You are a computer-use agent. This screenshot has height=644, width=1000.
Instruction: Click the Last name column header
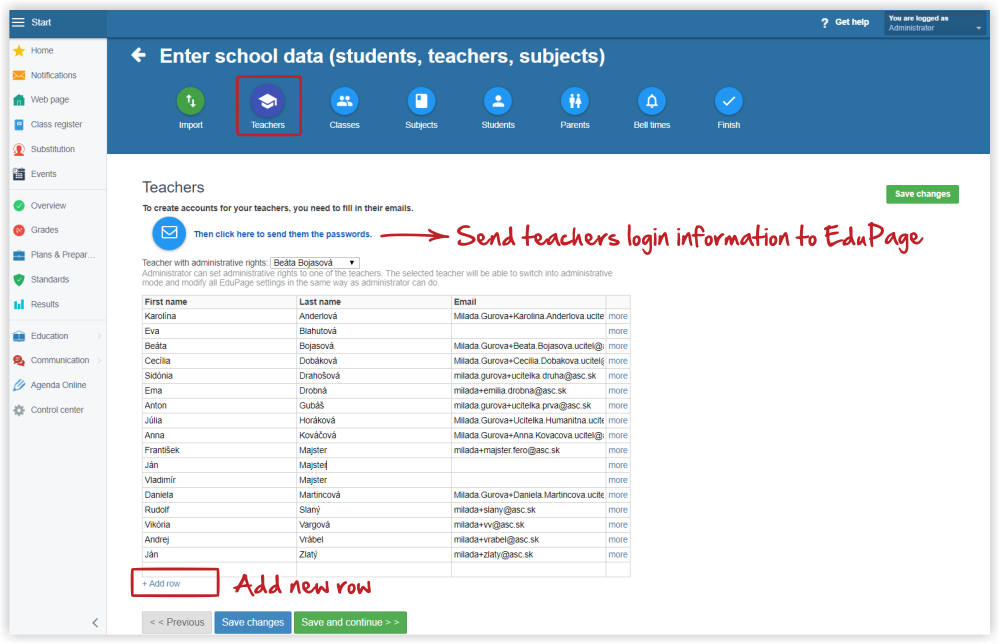click(x=374, y=302)
